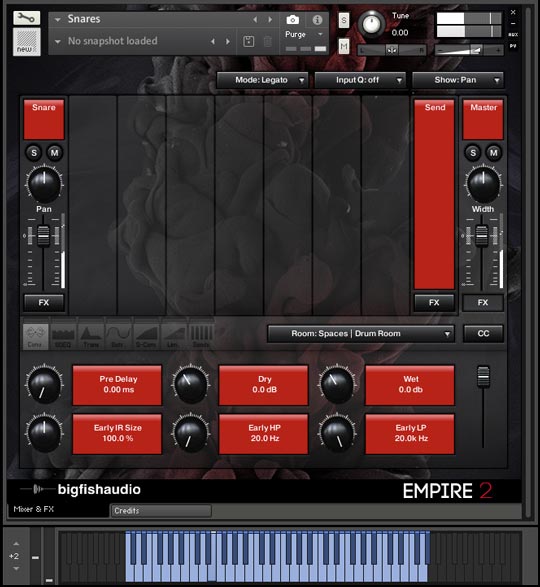Viewport: 540px width, 587px height.
Task: Select the red Master channel label
Action: pyautogui.click(x=483, y=119)
